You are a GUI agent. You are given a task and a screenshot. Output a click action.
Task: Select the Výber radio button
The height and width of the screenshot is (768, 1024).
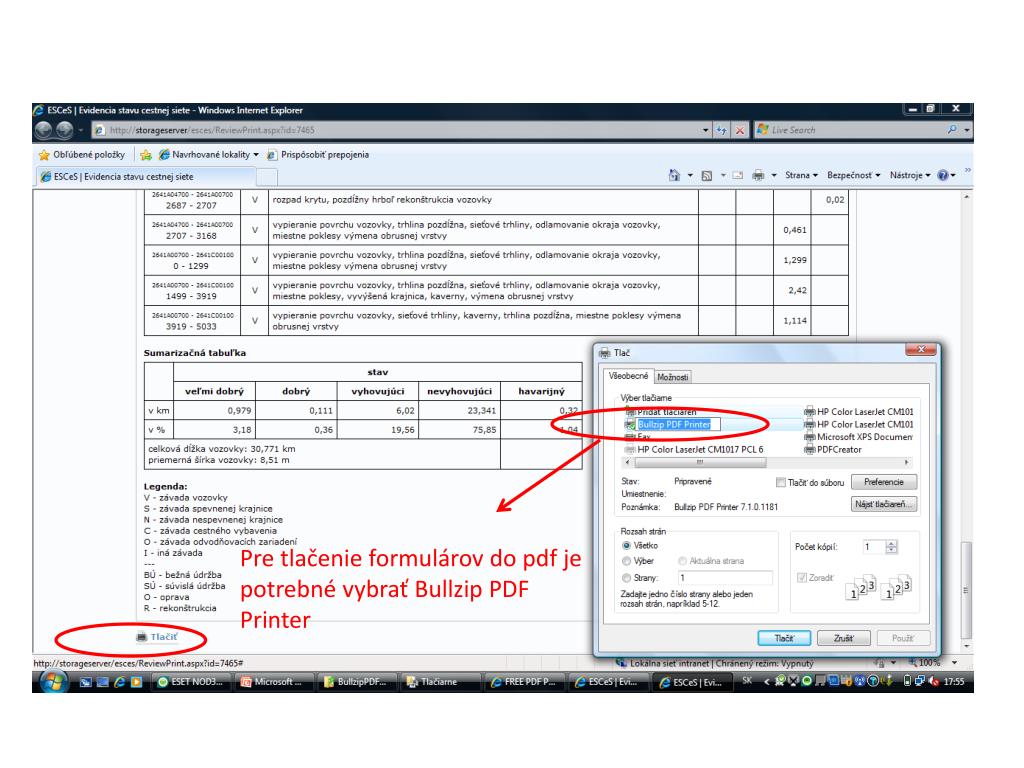click(x=626, y=561)
